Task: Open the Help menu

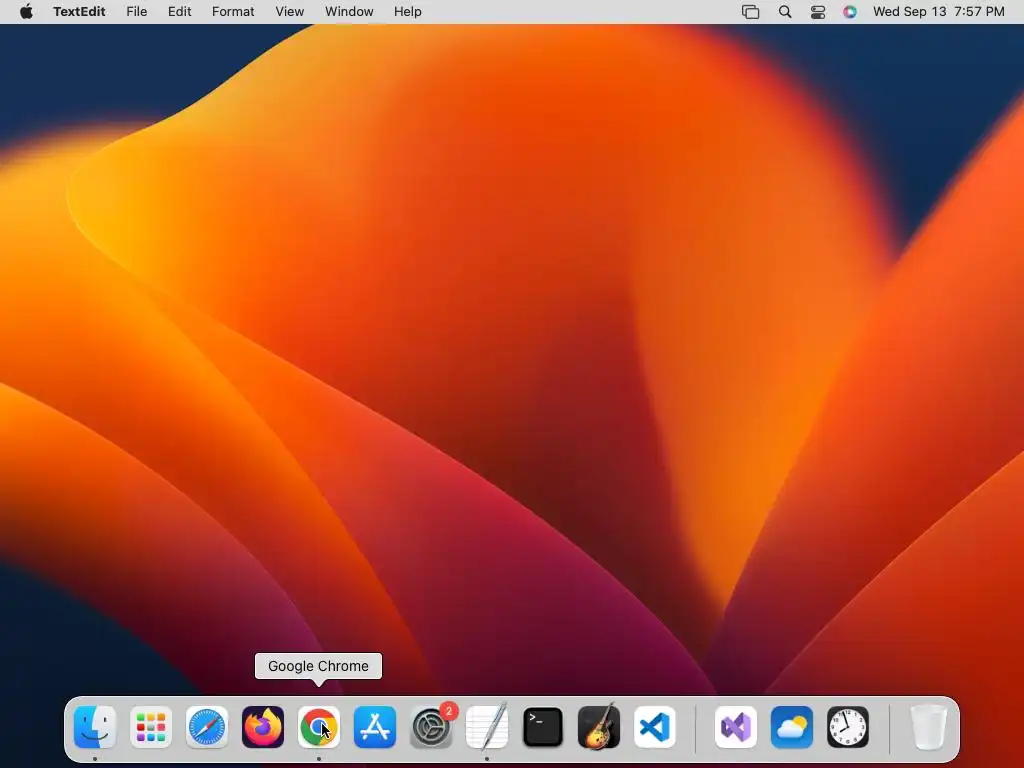Action: (408, 12)
